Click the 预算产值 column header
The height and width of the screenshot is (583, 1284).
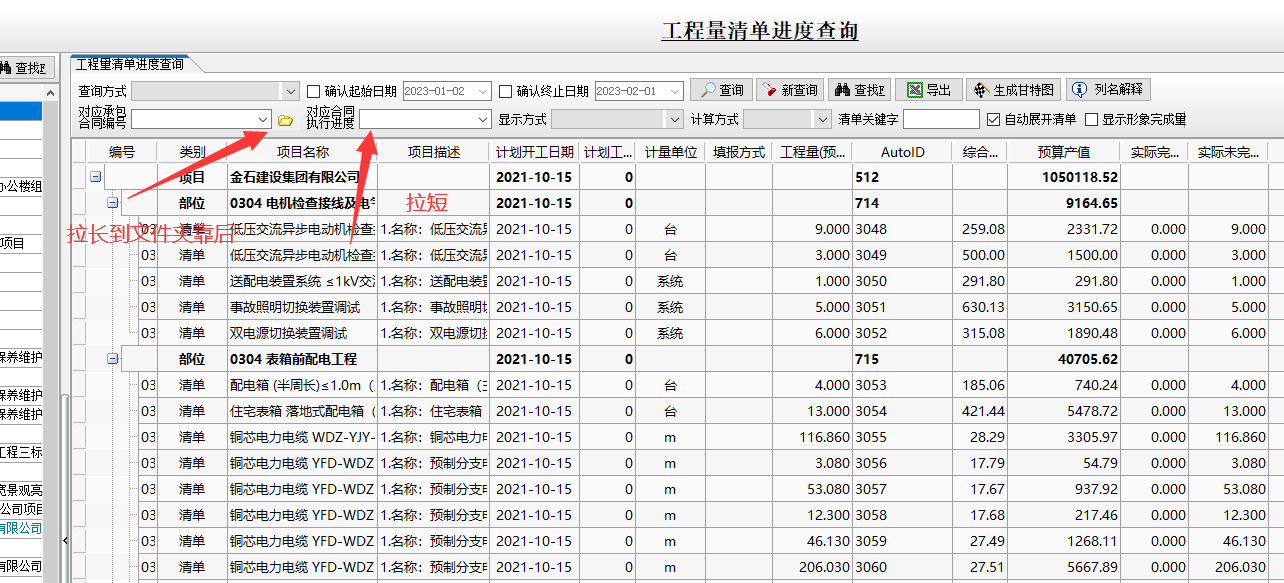coord(1064,152)
